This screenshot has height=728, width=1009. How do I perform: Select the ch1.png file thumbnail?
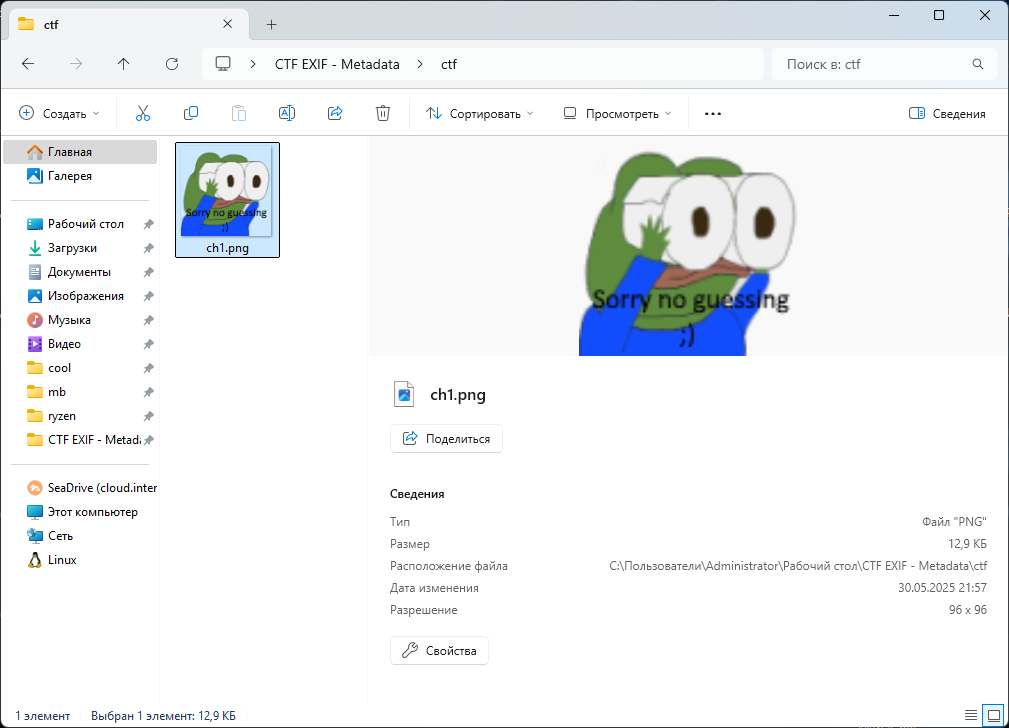click(x=227, y=200)
